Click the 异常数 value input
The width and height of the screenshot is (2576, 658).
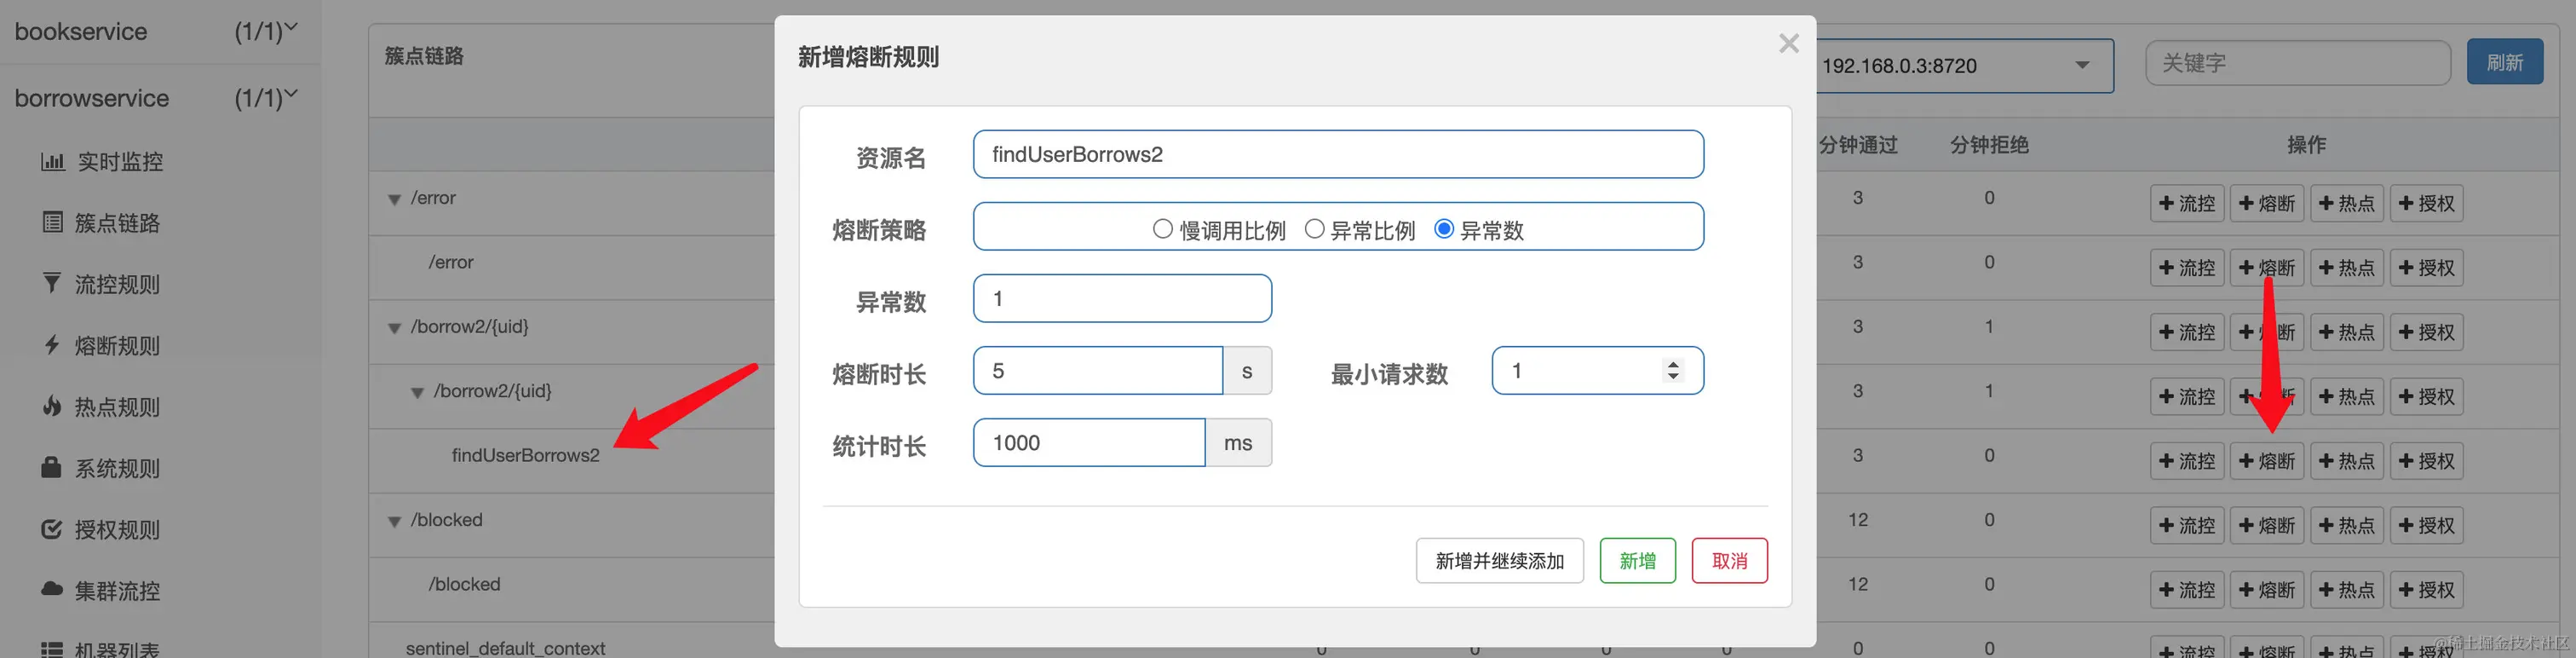click(x=1122, y=298)
